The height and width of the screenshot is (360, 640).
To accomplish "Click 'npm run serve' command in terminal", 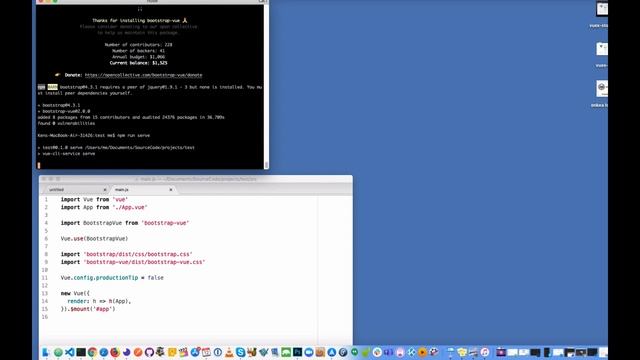I will [x=133, y=136].
